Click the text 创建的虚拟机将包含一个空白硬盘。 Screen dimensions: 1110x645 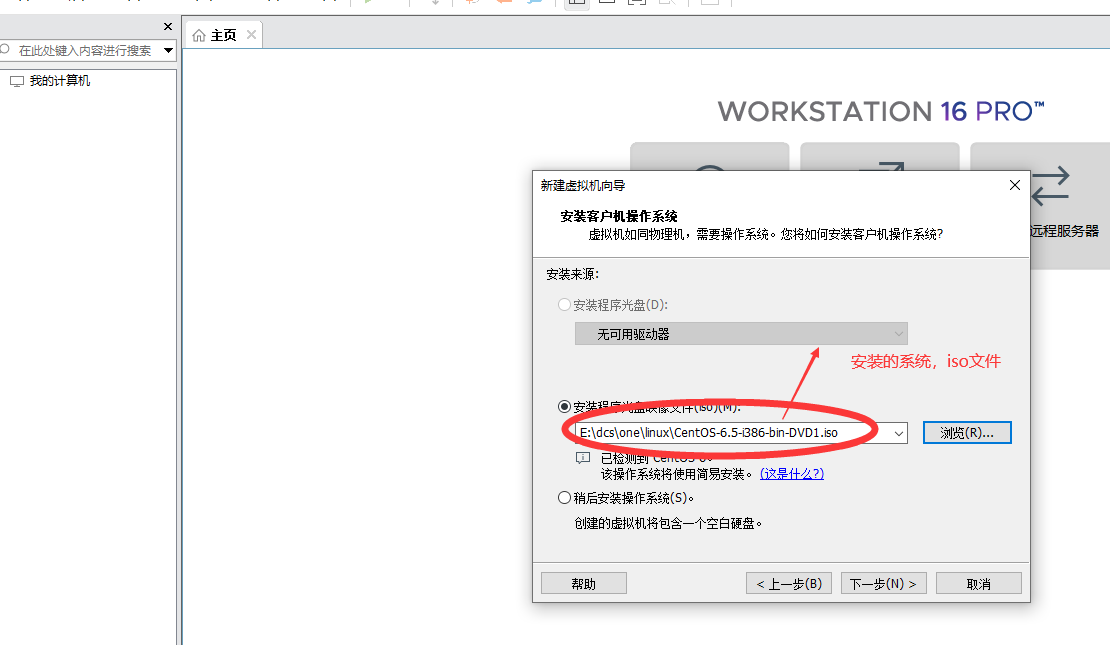click(x=669, y=523)
